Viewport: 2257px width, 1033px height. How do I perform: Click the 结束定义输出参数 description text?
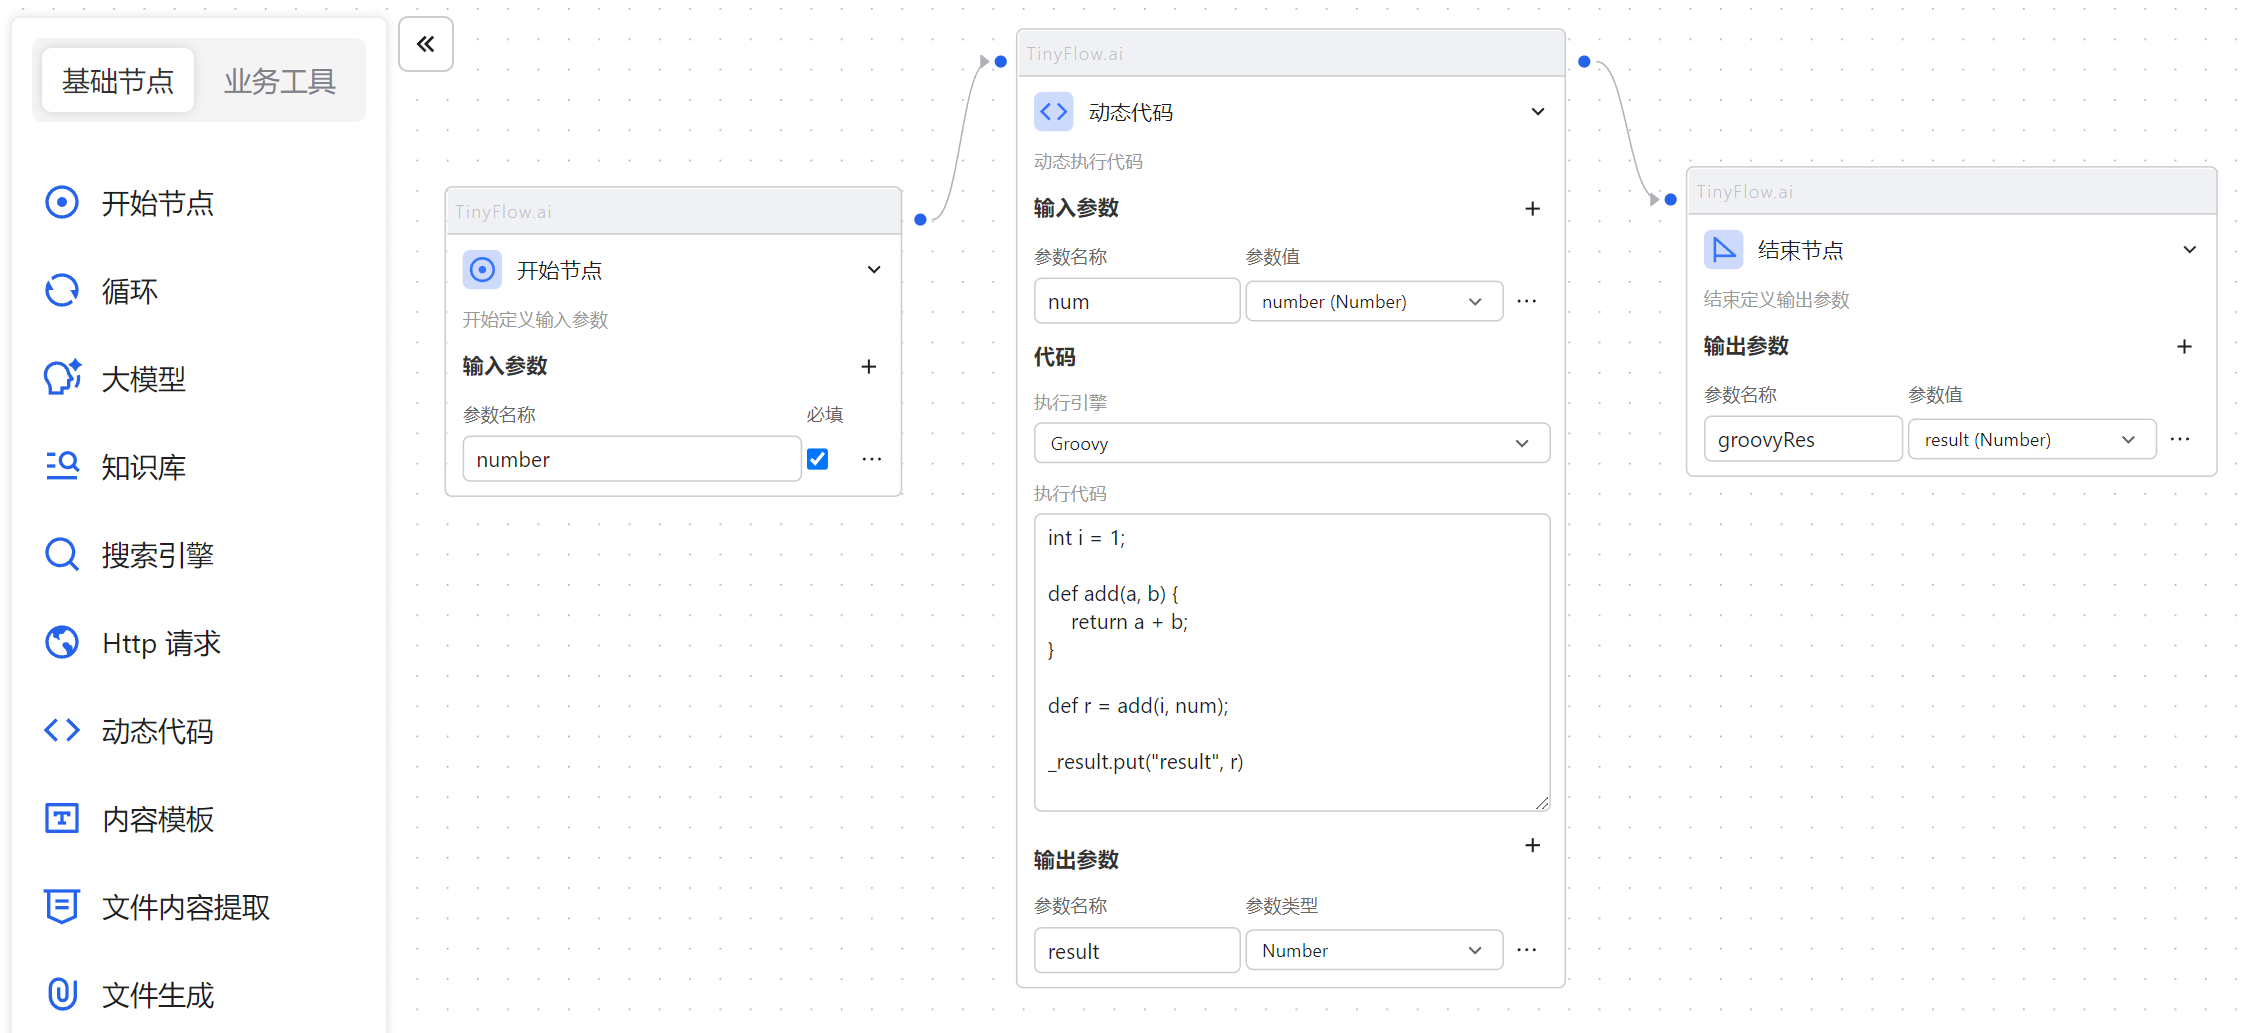coord(1777,300)
